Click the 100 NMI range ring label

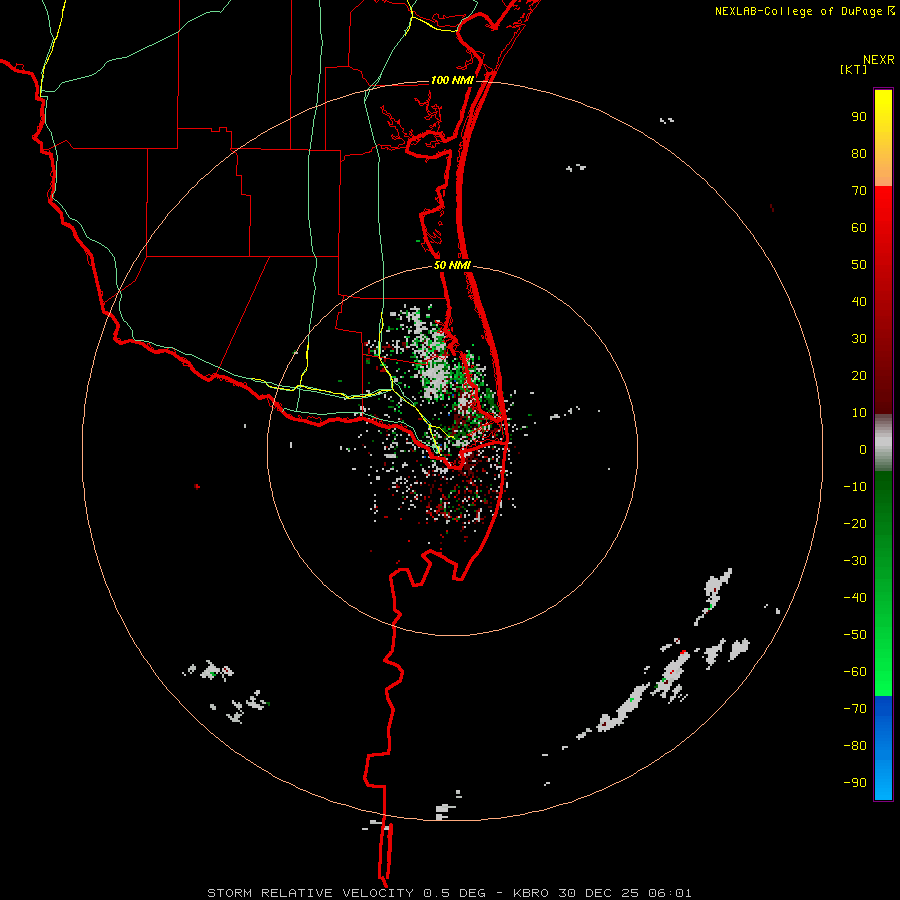pos(452,80)
